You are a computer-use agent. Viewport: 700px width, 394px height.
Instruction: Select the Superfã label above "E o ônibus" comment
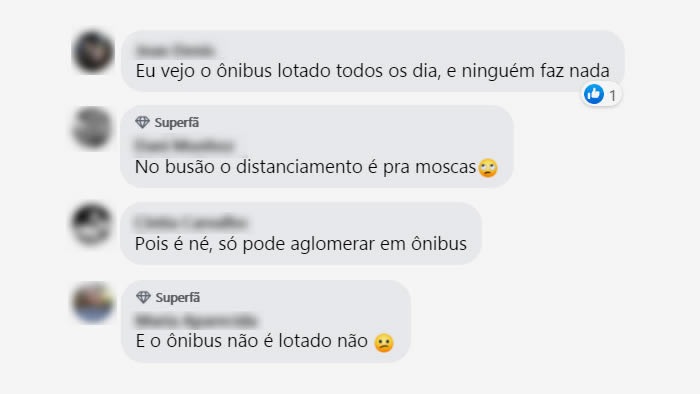[x=178, y=298]
